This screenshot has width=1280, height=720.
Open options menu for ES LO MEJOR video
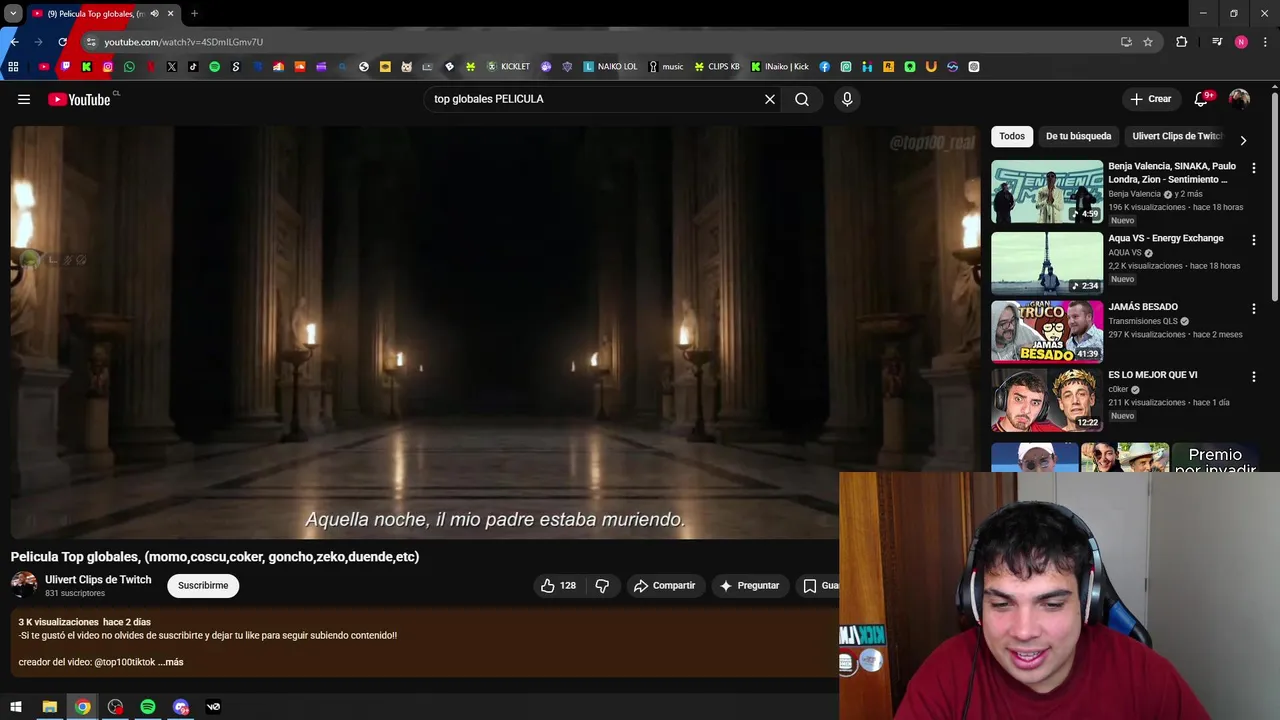1254,377
